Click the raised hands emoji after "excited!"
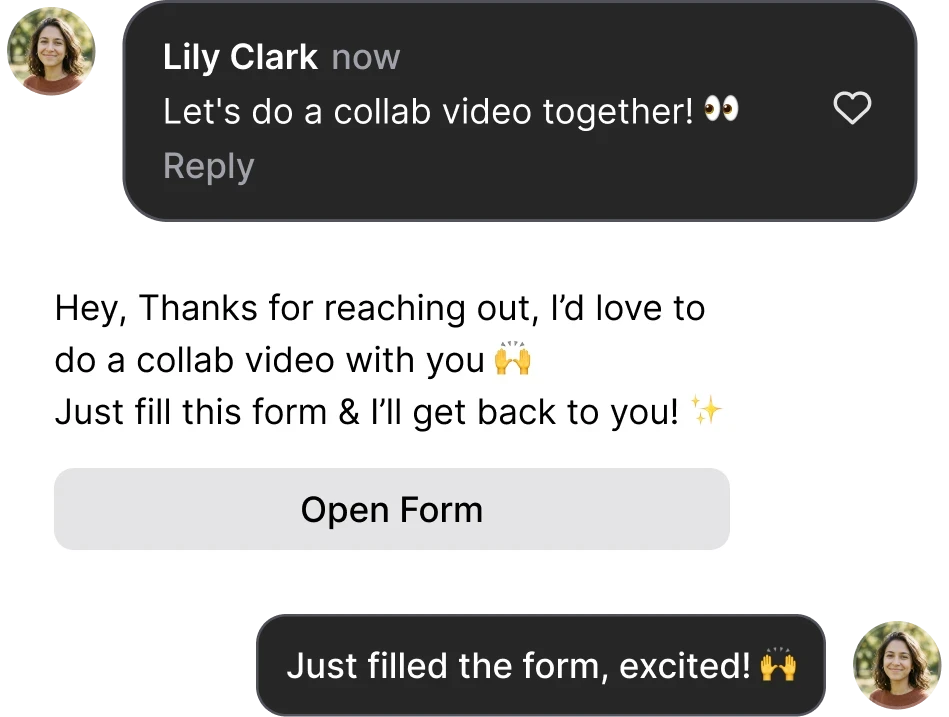The width and height of the screenshot is (949, 717). (778, 664)
